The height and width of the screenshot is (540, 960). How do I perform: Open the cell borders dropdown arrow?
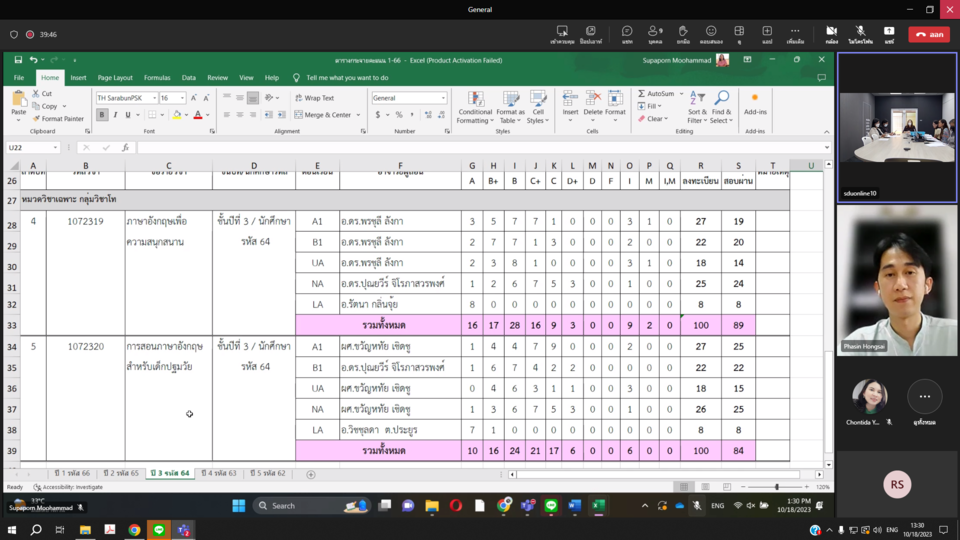tap(162, 115)
